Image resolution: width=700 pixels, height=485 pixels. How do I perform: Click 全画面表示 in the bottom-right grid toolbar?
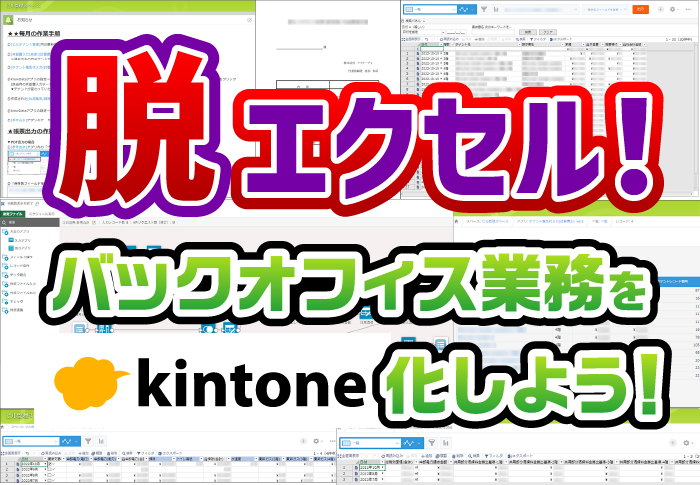point(350,456)
